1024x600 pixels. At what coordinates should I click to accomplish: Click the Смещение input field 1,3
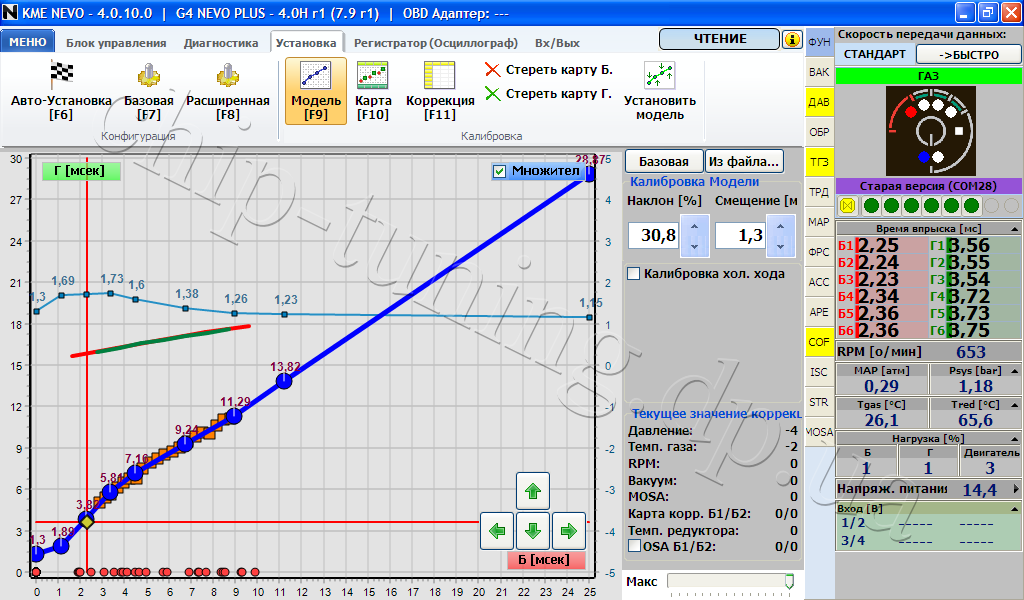point(741,235)
